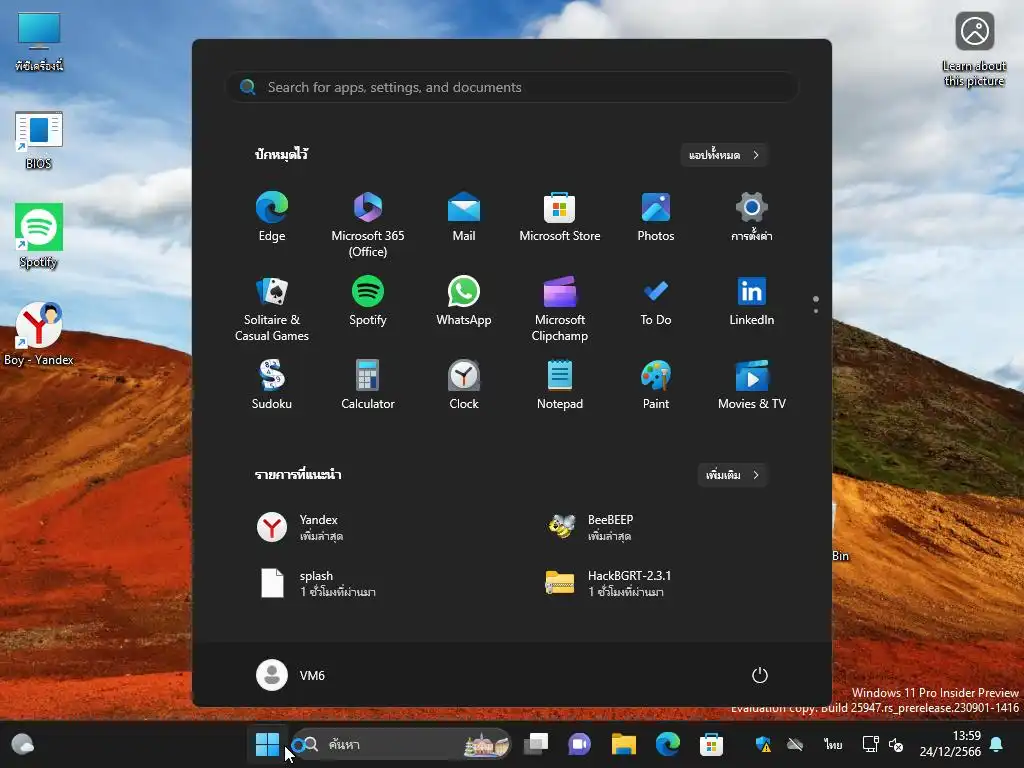Open Solitaire & Casual Games

(x=272, y=309)
